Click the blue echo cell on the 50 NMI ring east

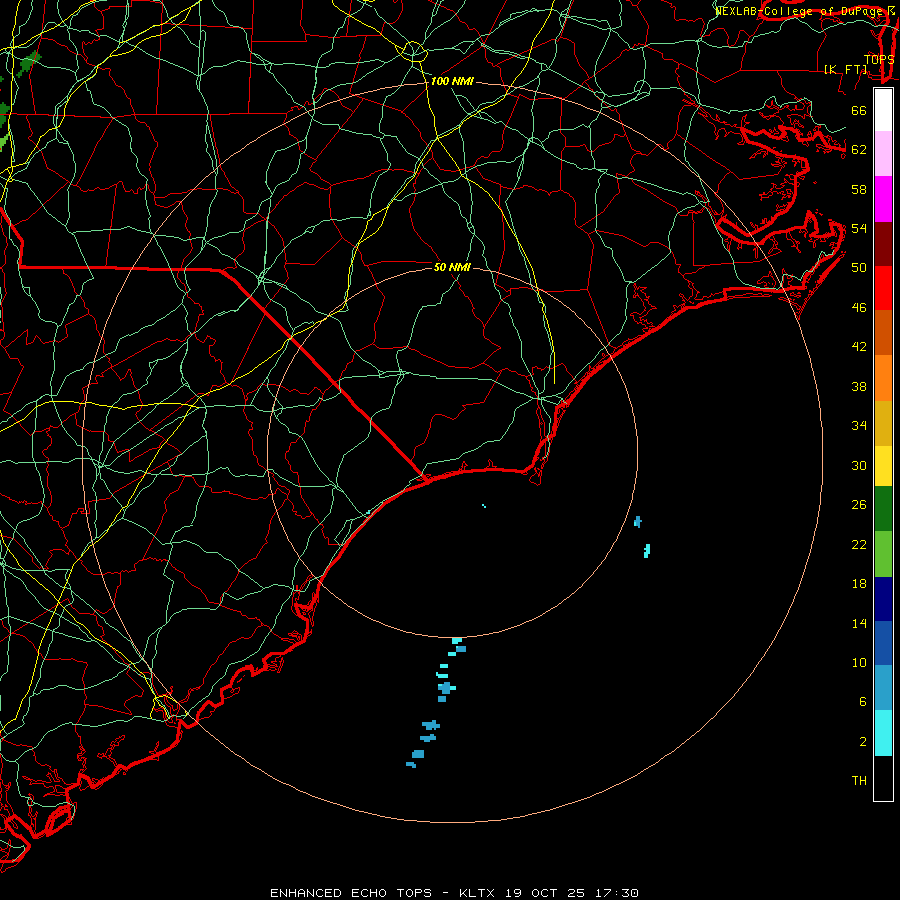coord(637,522)
